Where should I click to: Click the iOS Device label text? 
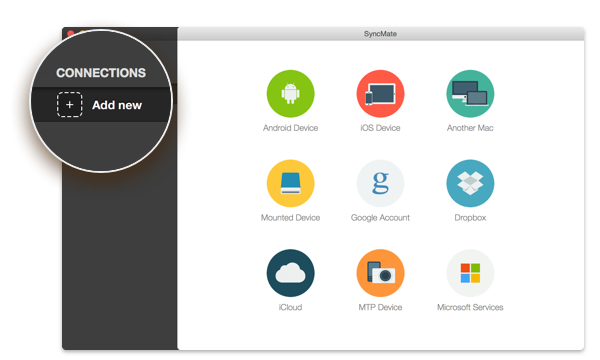click(380, 128)
